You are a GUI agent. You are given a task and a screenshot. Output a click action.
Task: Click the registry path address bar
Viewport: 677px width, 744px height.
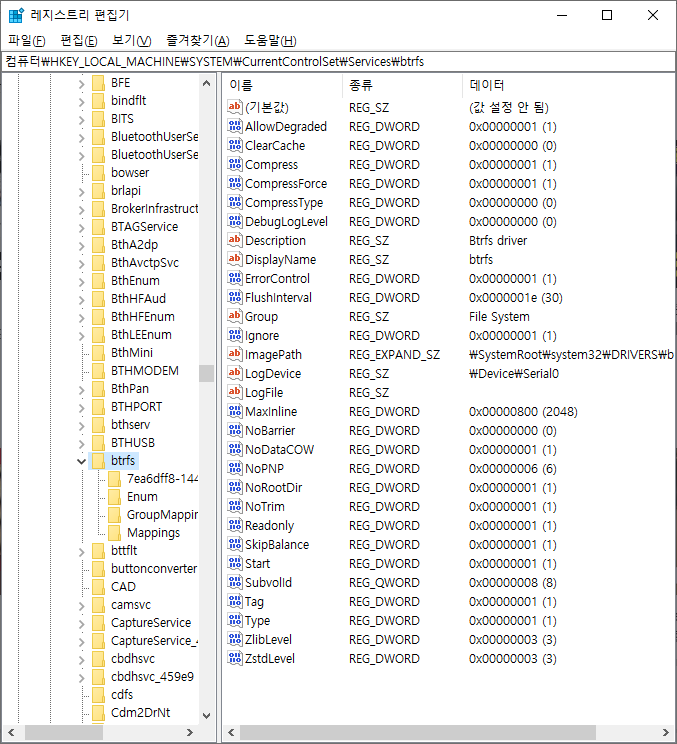click(338, 62)
